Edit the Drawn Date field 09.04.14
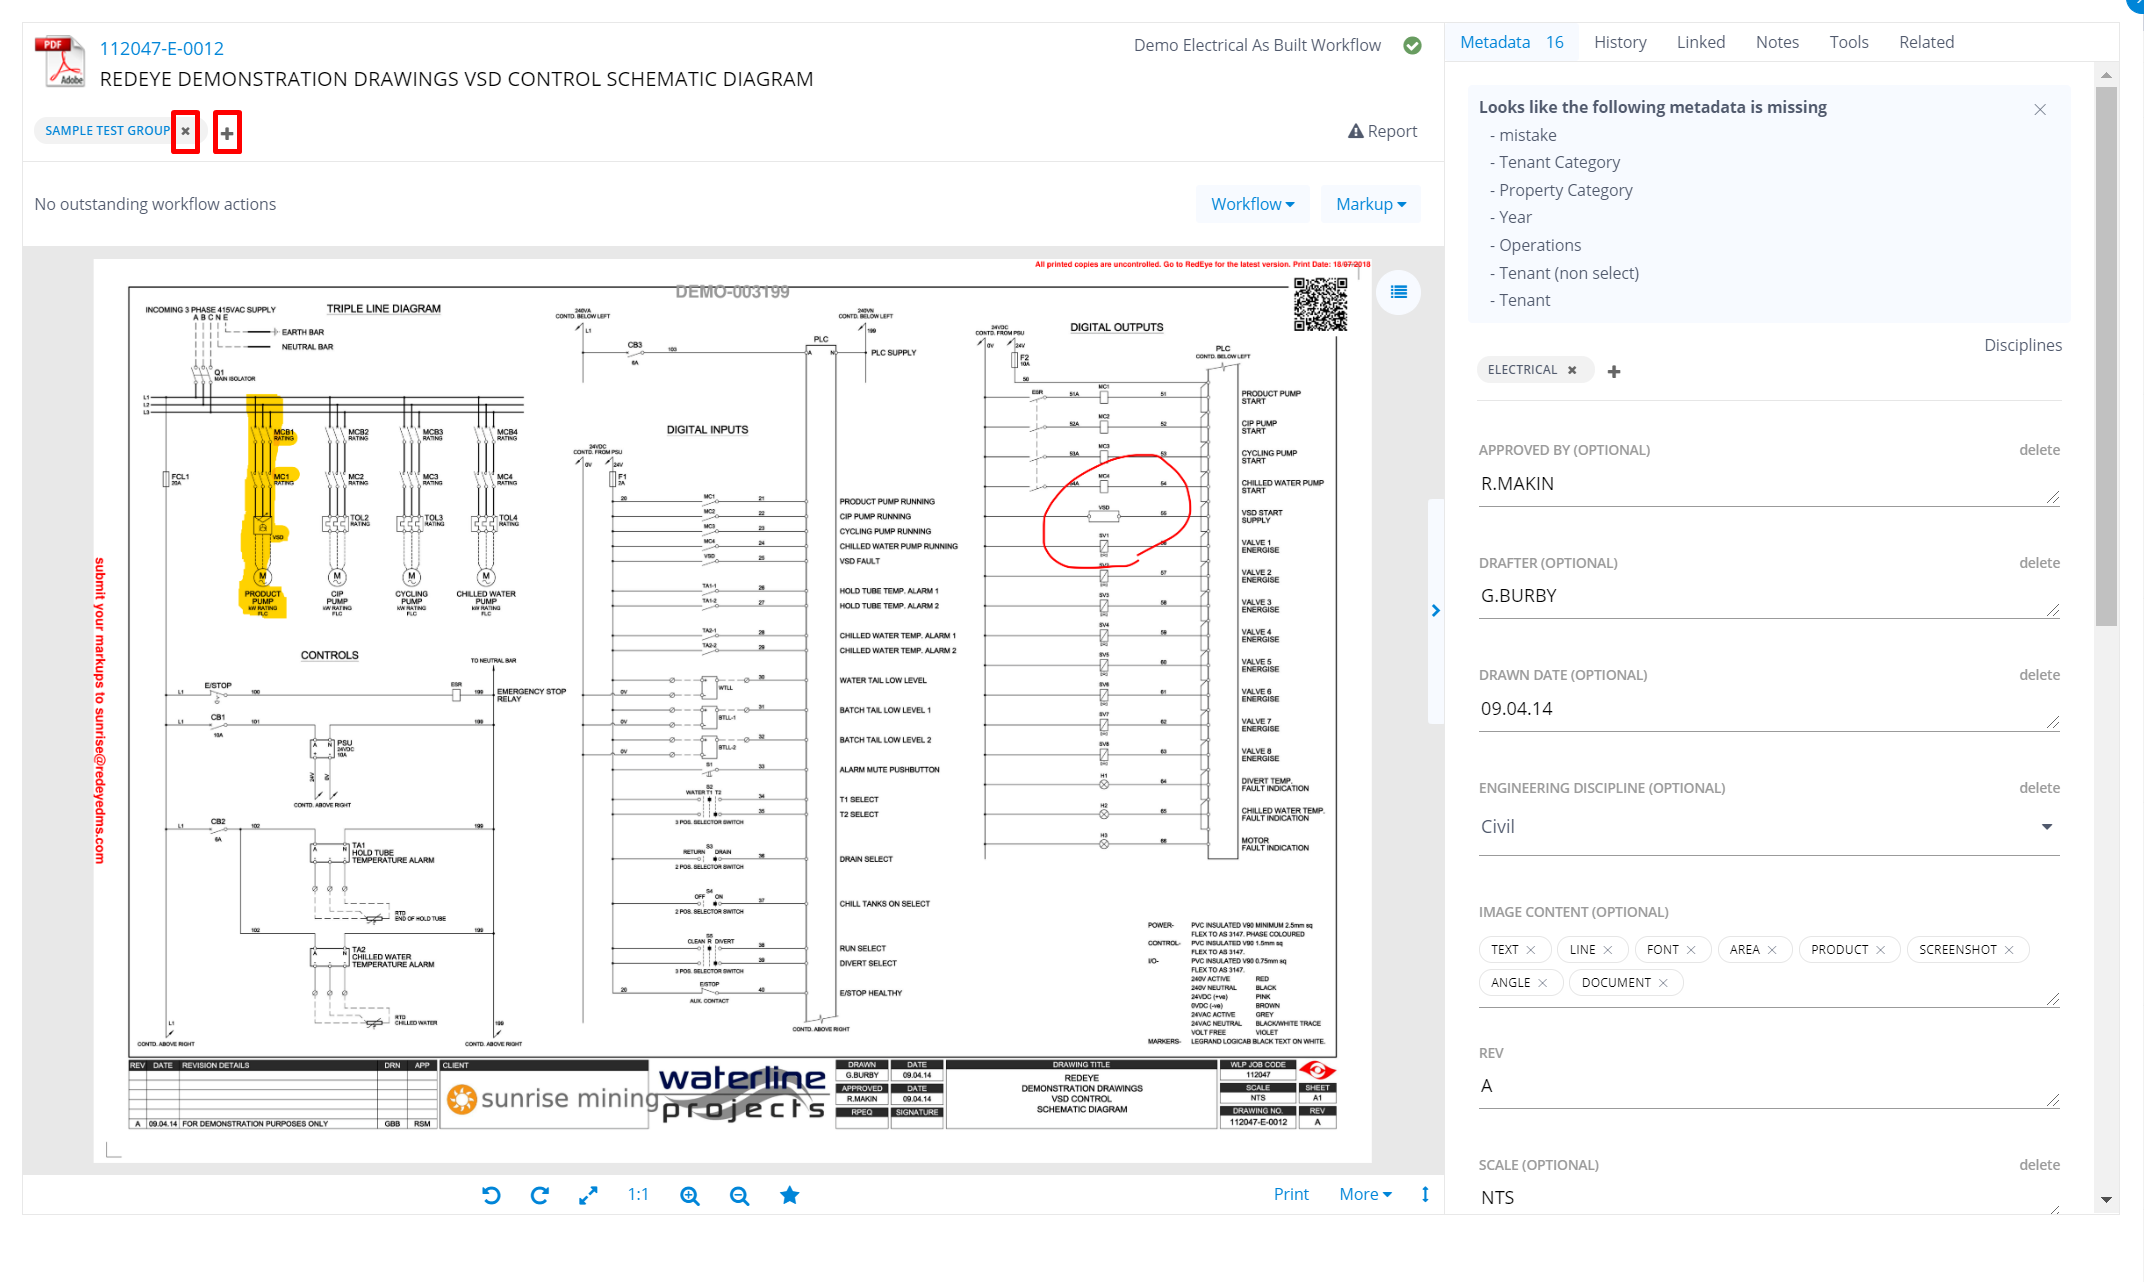Screen dimensions: 2144x1282 pyautogui.click(x=1768, y=709)
